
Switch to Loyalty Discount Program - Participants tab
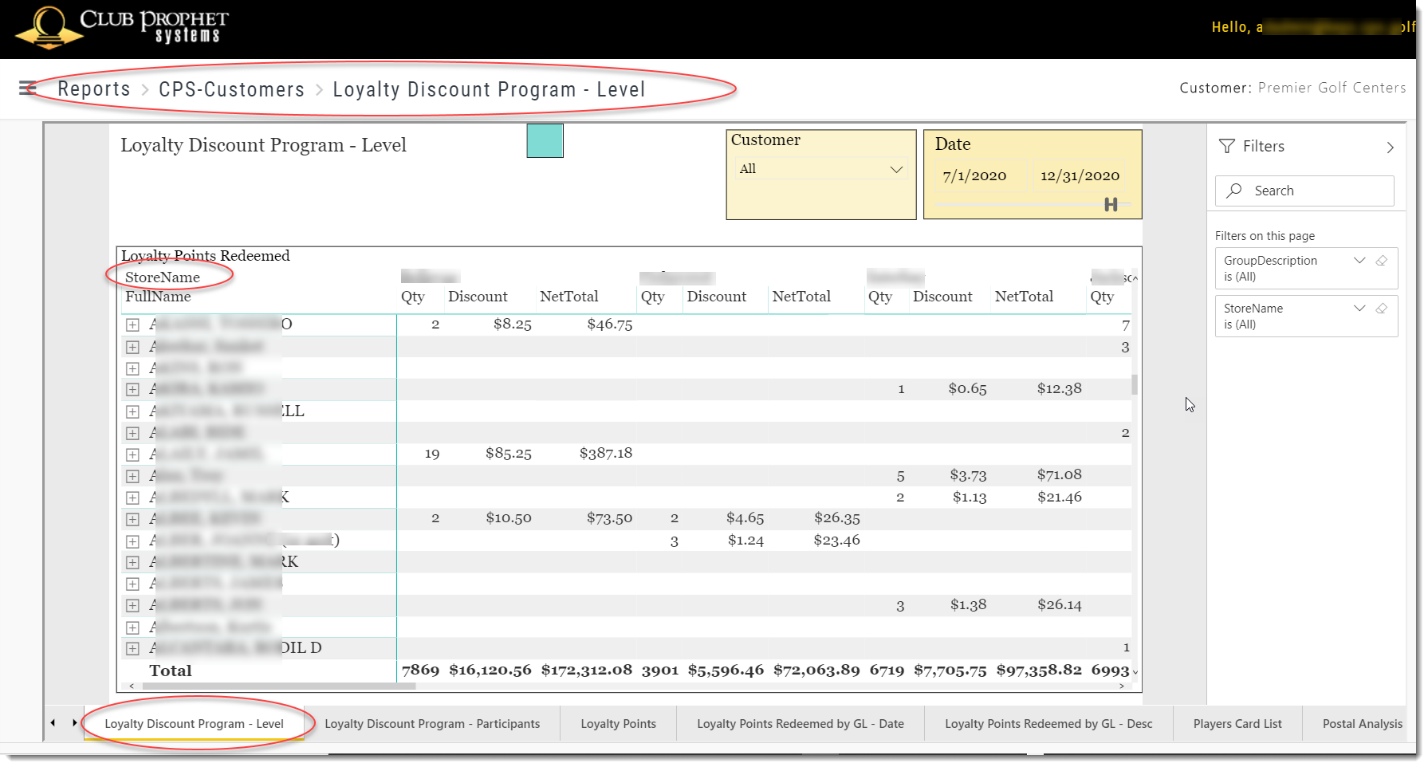[x=432, y=724]
